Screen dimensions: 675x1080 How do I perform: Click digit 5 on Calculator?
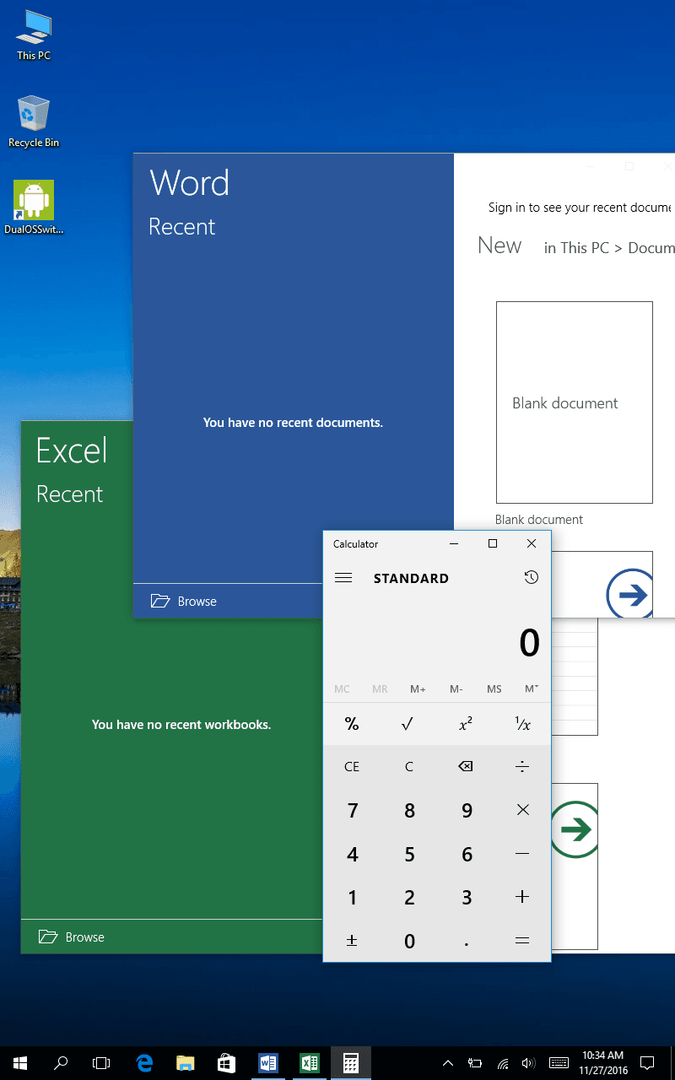point(408,854)
